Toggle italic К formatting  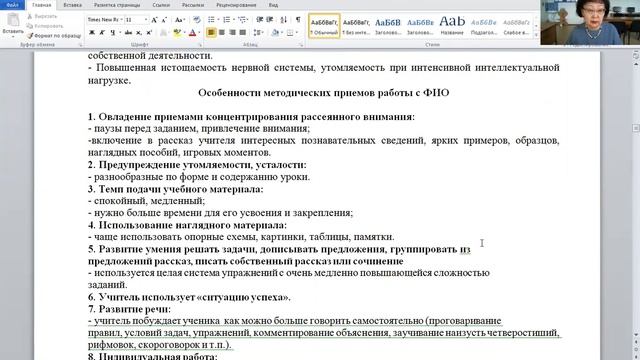(102, 33)
